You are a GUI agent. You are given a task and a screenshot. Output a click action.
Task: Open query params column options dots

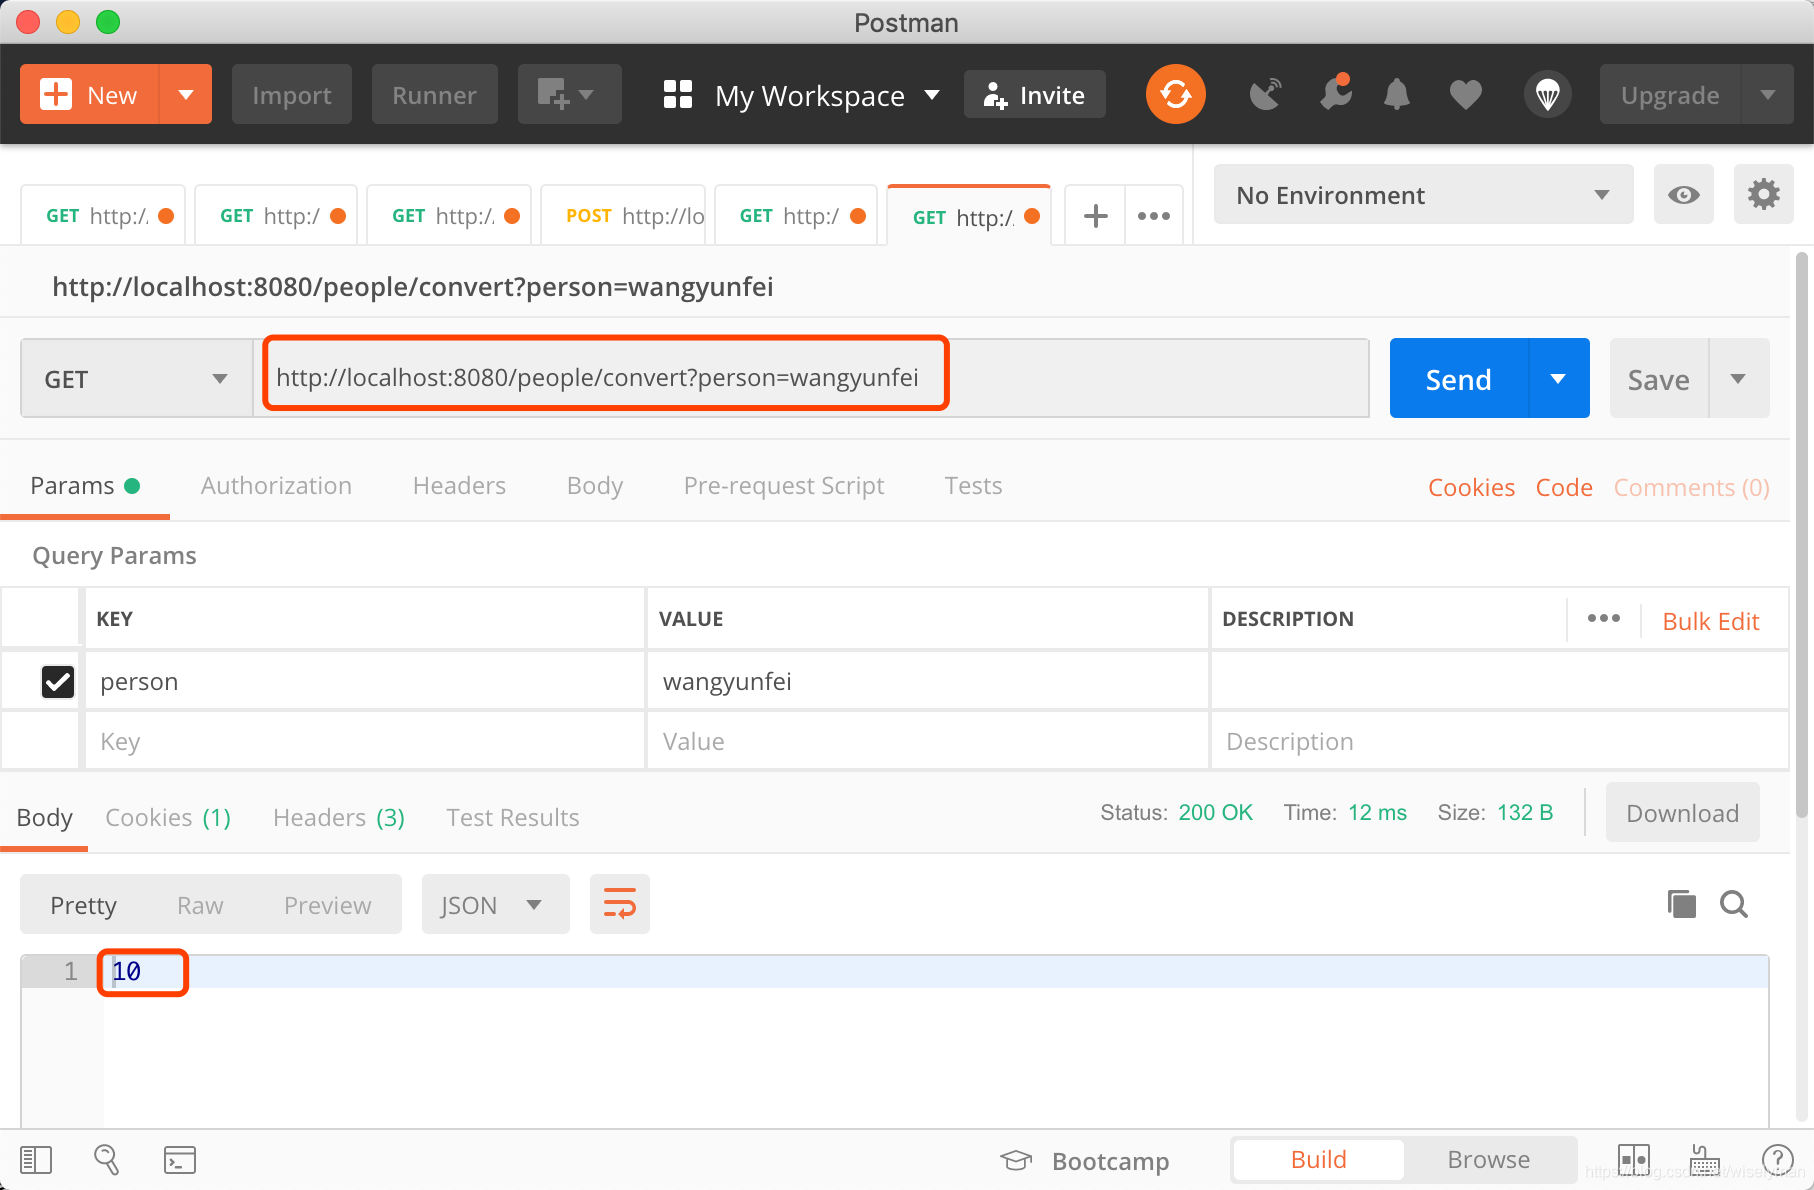pyautogui.click(x=1604, y=619)
